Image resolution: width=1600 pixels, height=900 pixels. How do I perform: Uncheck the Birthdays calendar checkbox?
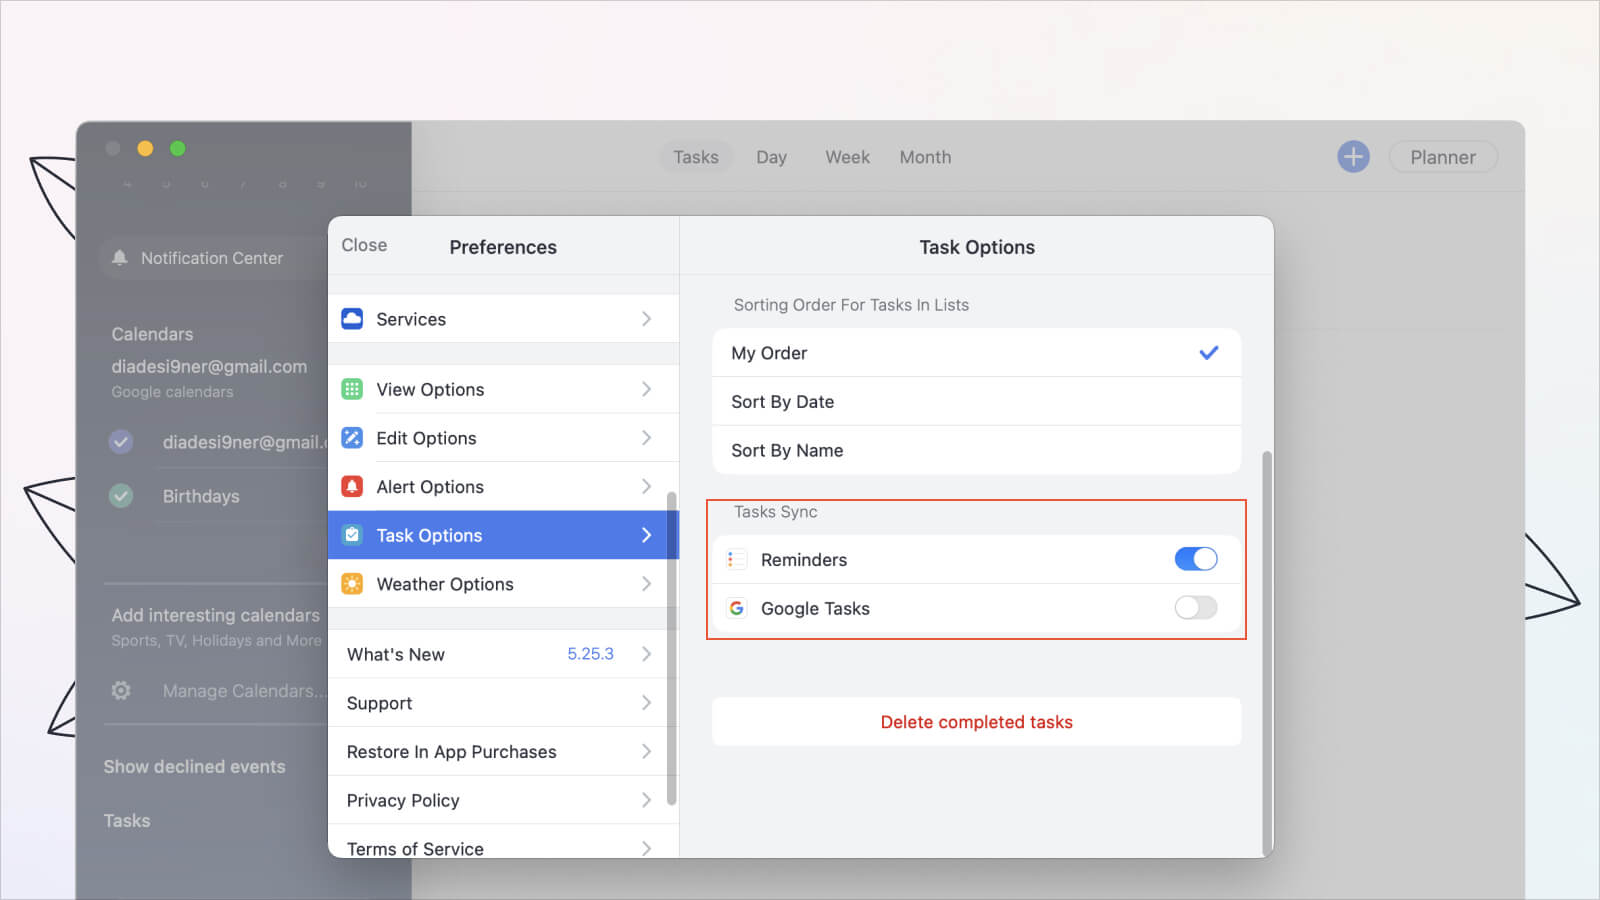(121, 496)
